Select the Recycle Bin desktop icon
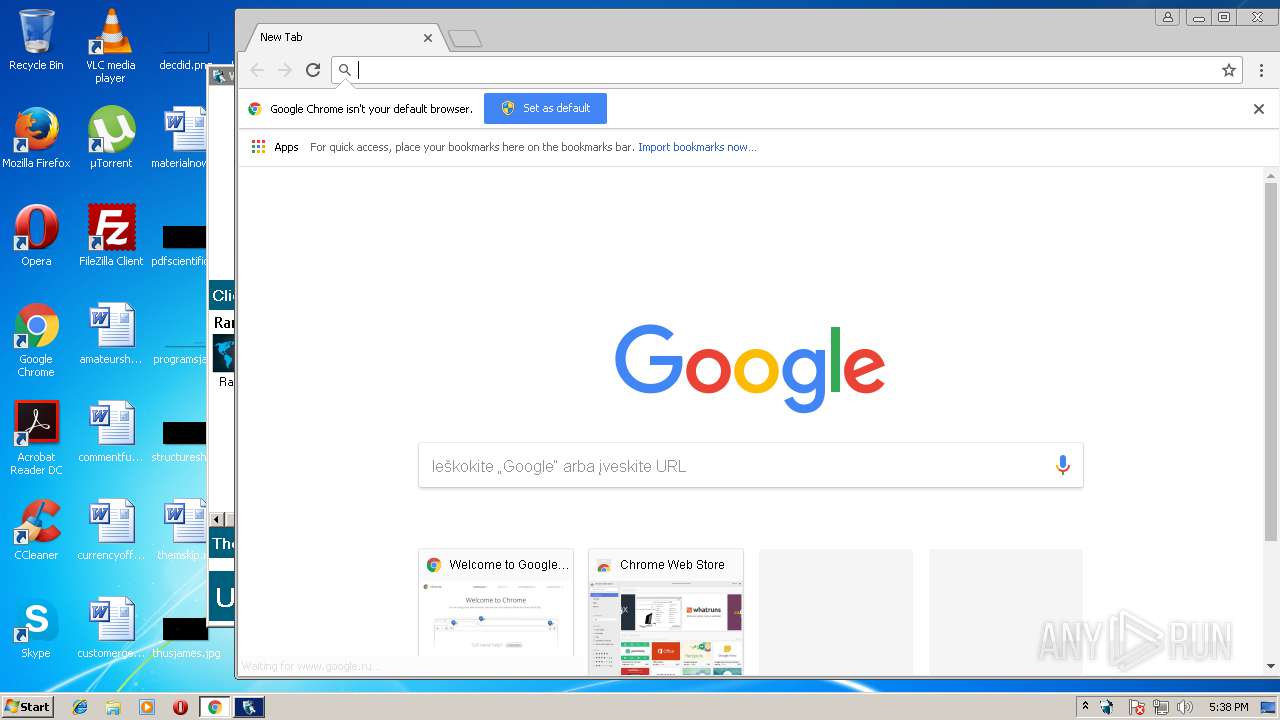The width and height of the screenshot is (1280, 720). [36, 40]
